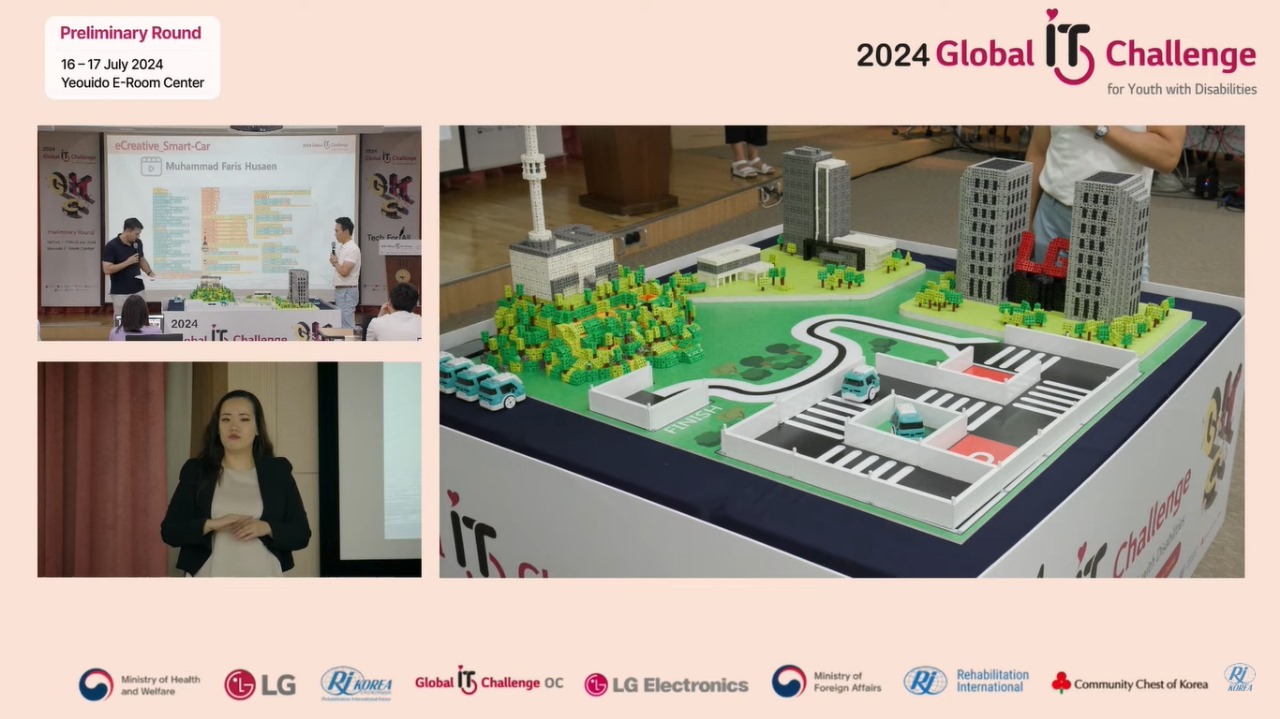Click the main model city camera feed
This screenshot has height=719, width=1280.
(842, 351)
